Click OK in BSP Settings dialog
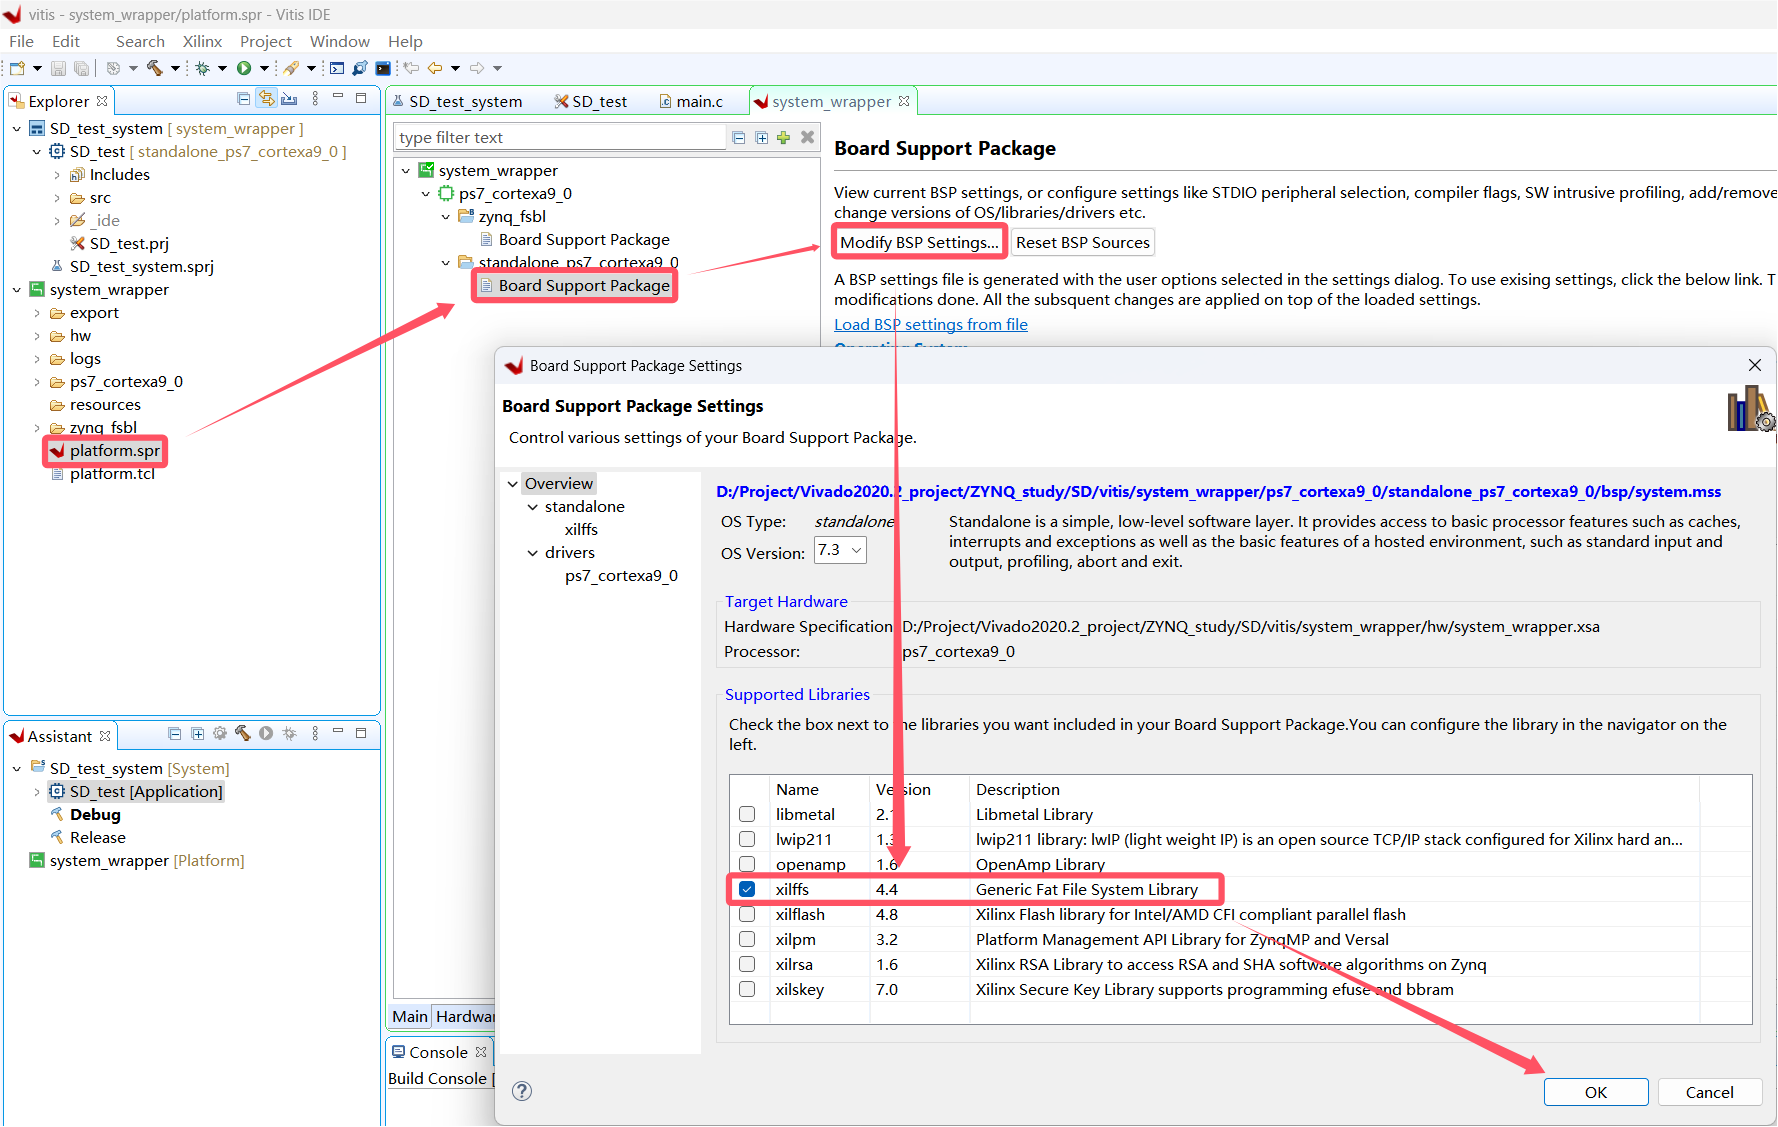 (1595, 1092)
